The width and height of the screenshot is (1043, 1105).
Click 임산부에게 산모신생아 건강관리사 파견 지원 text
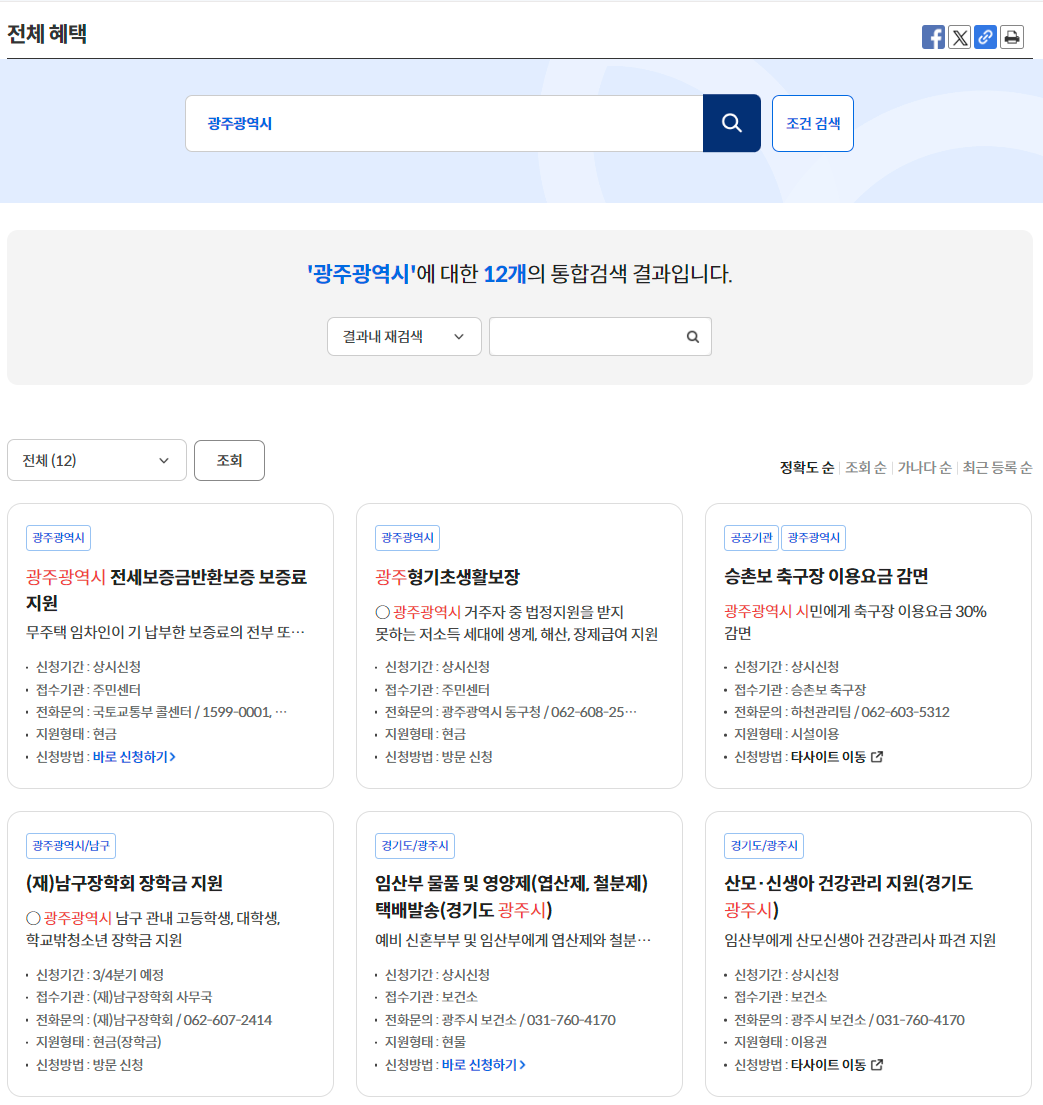[x=860, y=940]
